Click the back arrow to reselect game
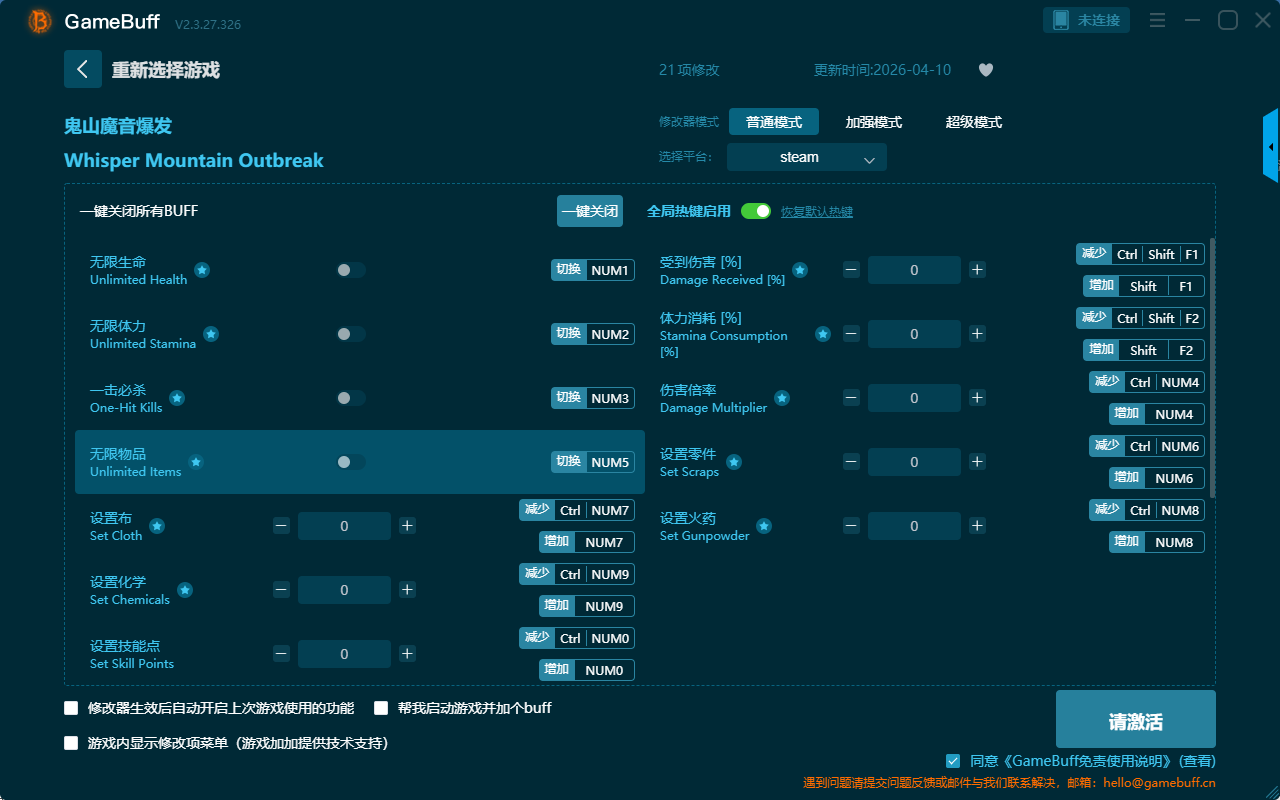 click(x=83, y=69)
